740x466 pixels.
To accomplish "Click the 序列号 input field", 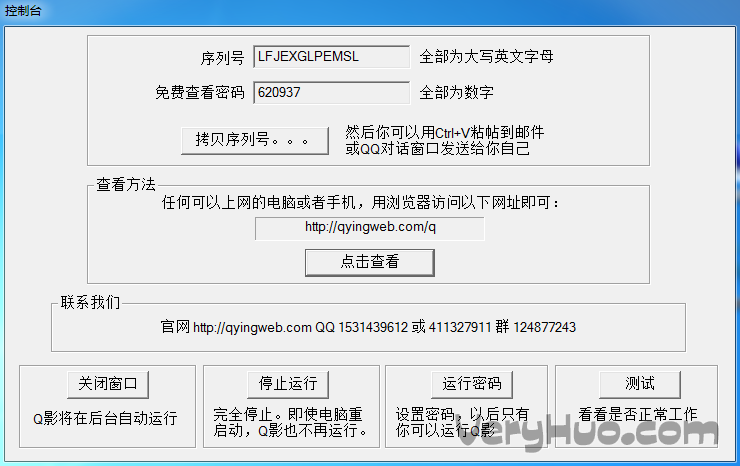I will coord(331,57).
